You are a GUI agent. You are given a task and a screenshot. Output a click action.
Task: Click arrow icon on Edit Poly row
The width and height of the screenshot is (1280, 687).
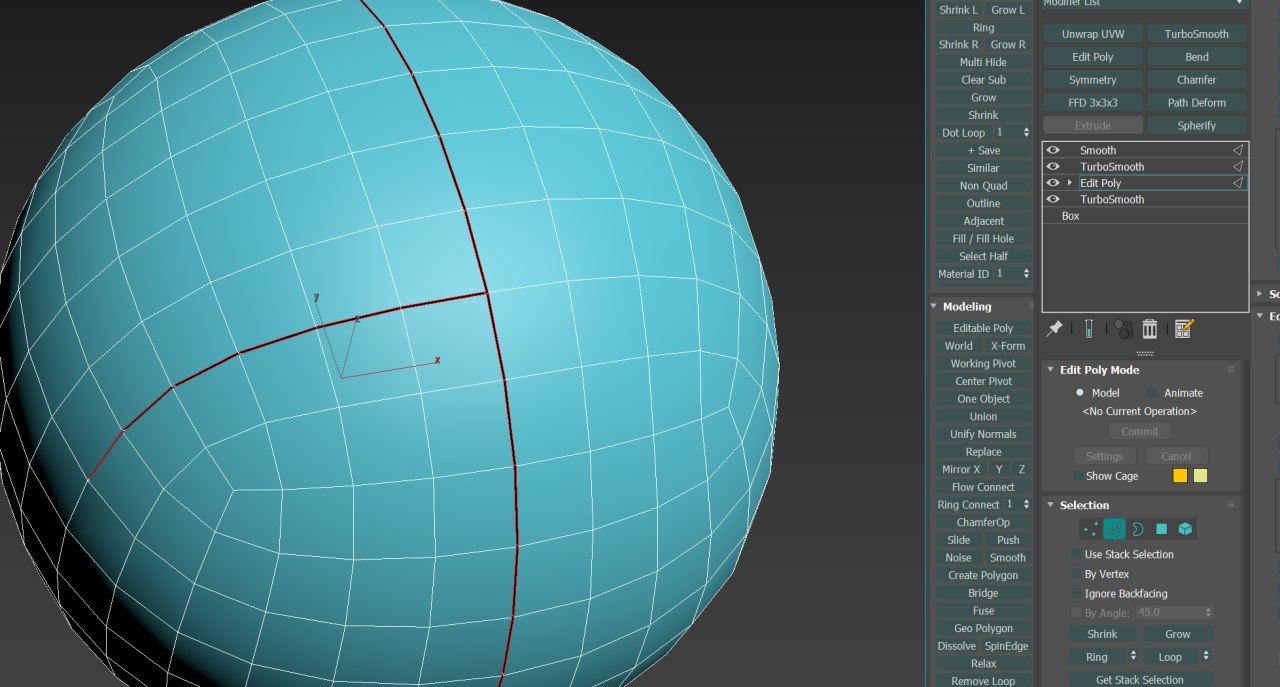(1237, 182)
